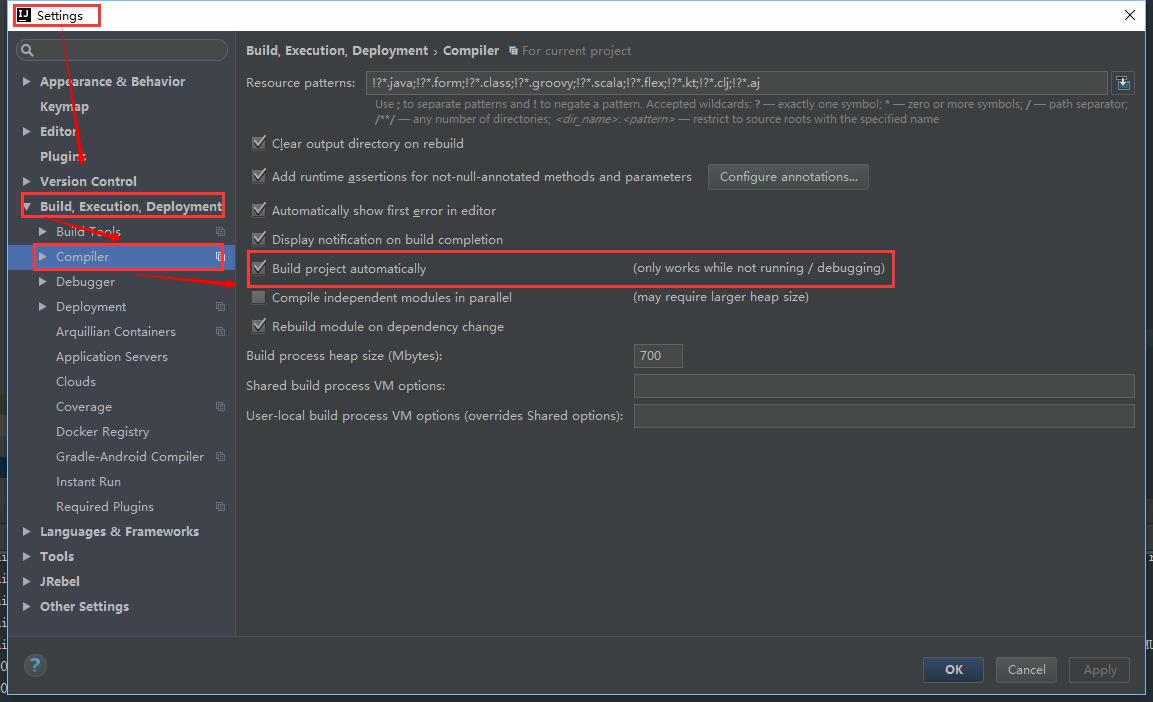Select Keymap in settings tree

point(64,107)
